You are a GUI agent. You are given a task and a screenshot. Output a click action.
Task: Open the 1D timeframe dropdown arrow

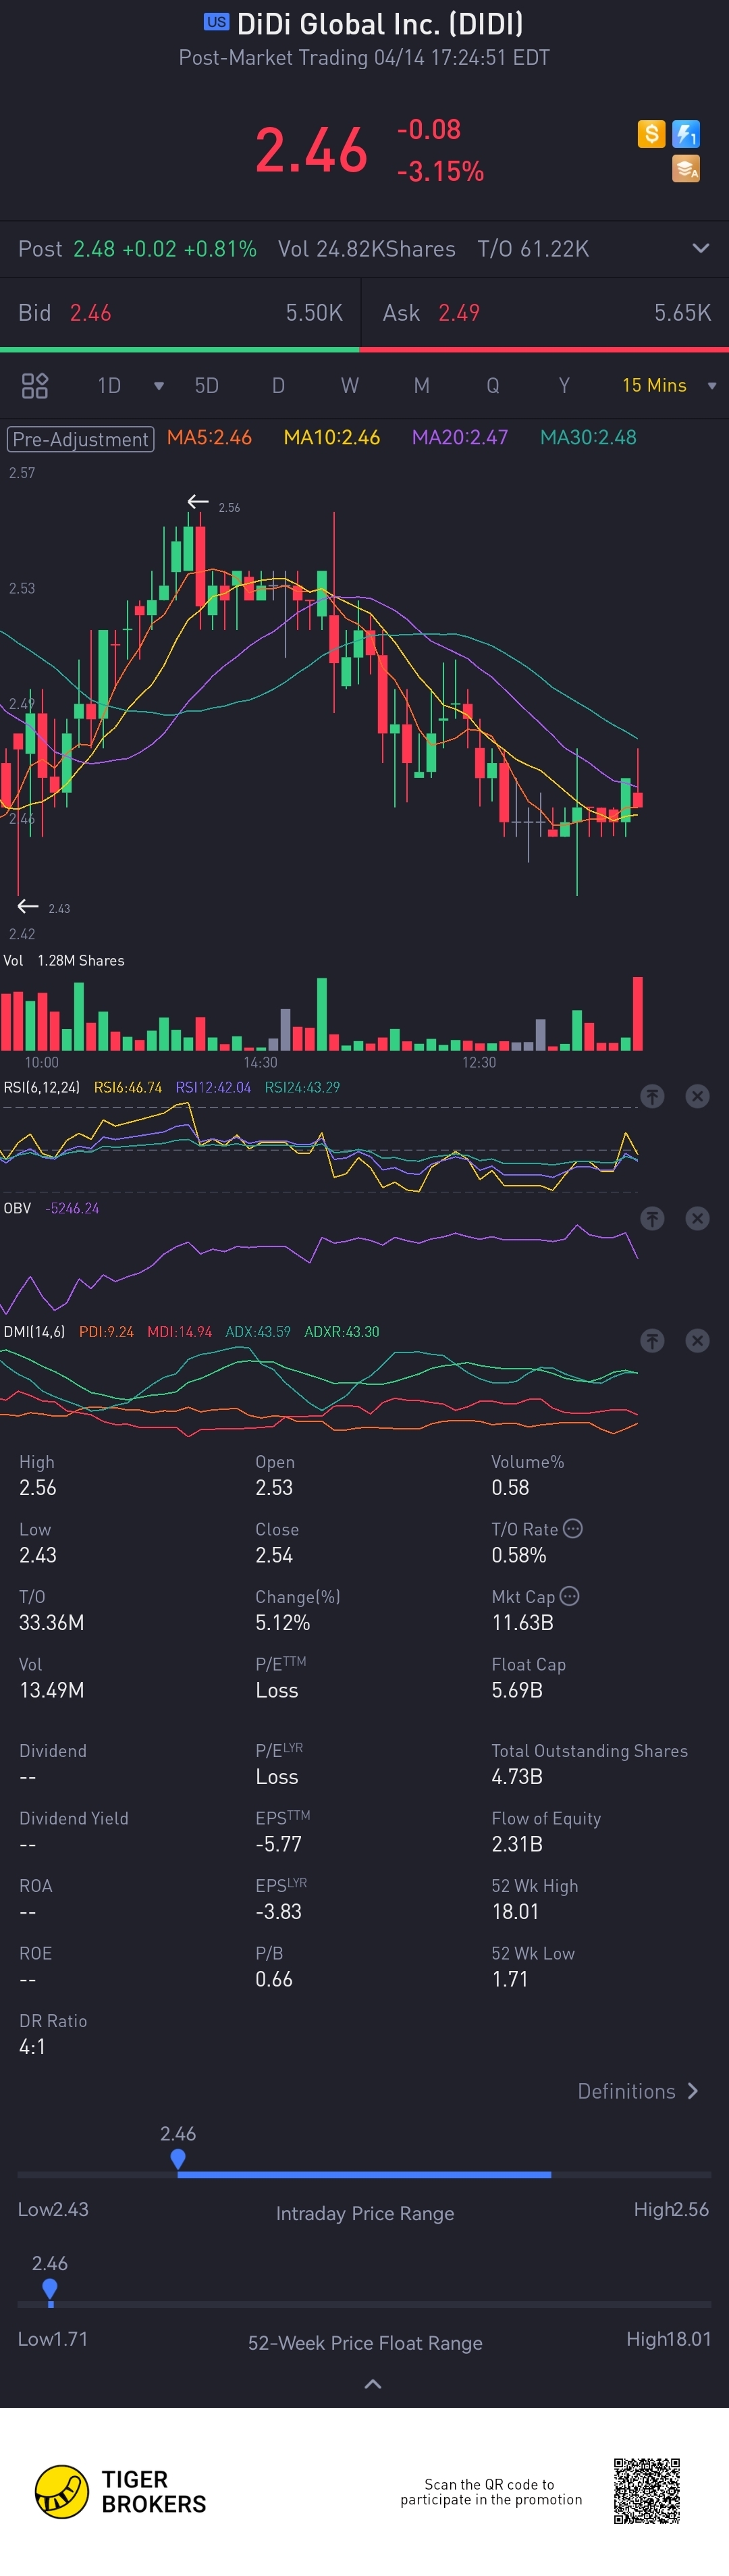click(x=158, y=386)
